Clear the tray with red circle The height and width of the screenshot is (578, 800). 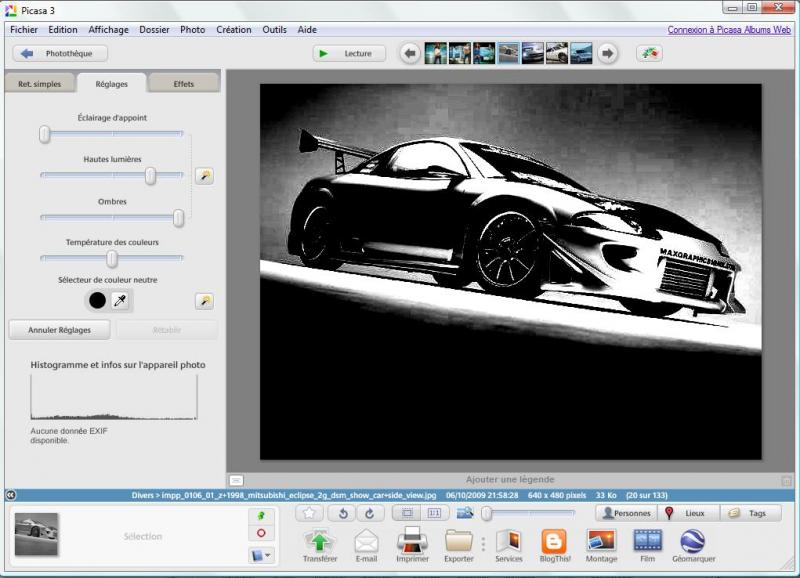click(261, 533)
